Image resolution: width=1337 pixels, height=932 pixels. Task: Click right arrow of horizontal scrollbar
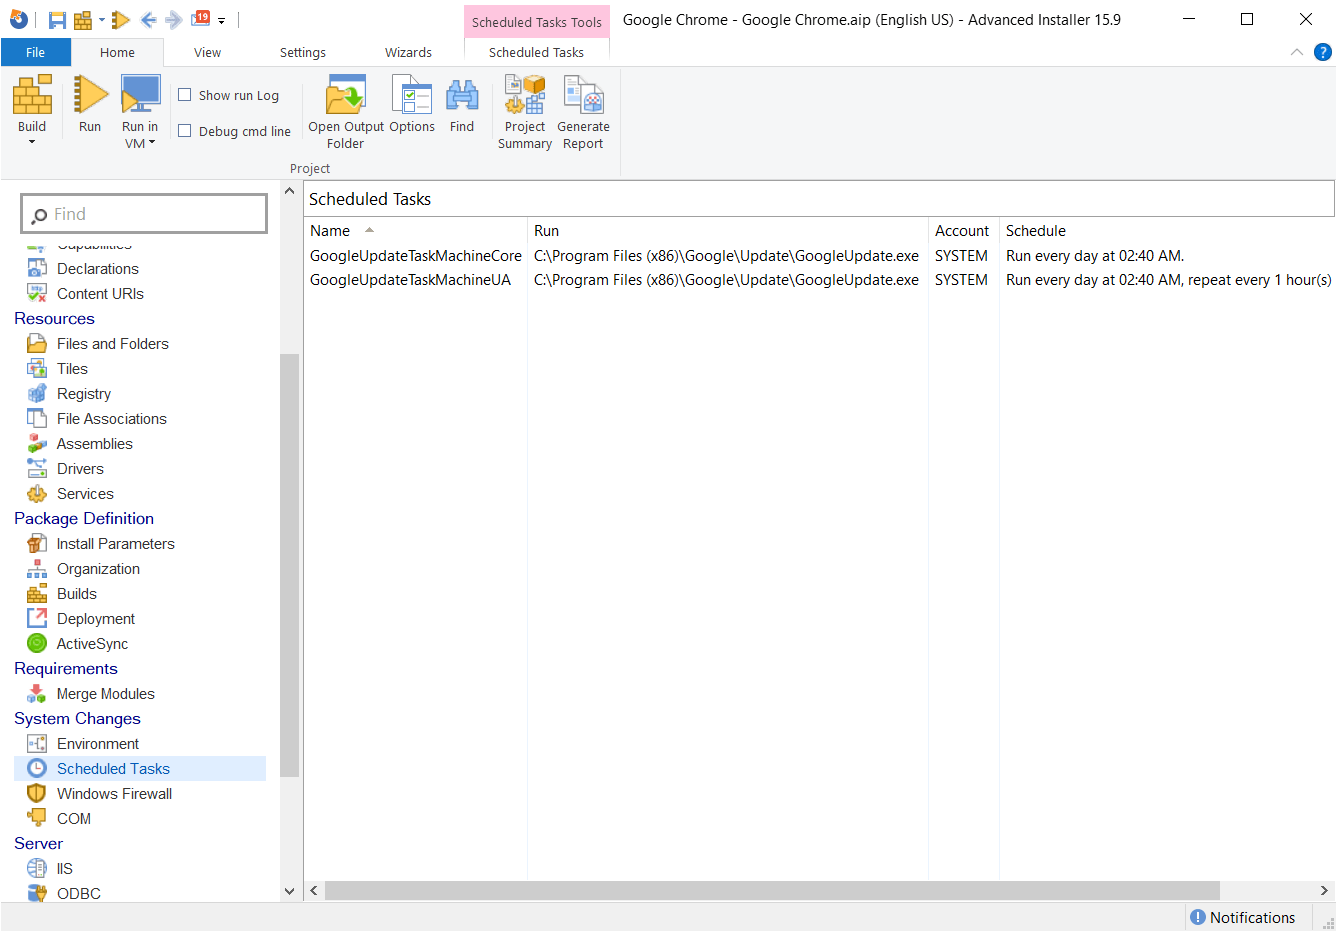click(x=1324, y=890)
